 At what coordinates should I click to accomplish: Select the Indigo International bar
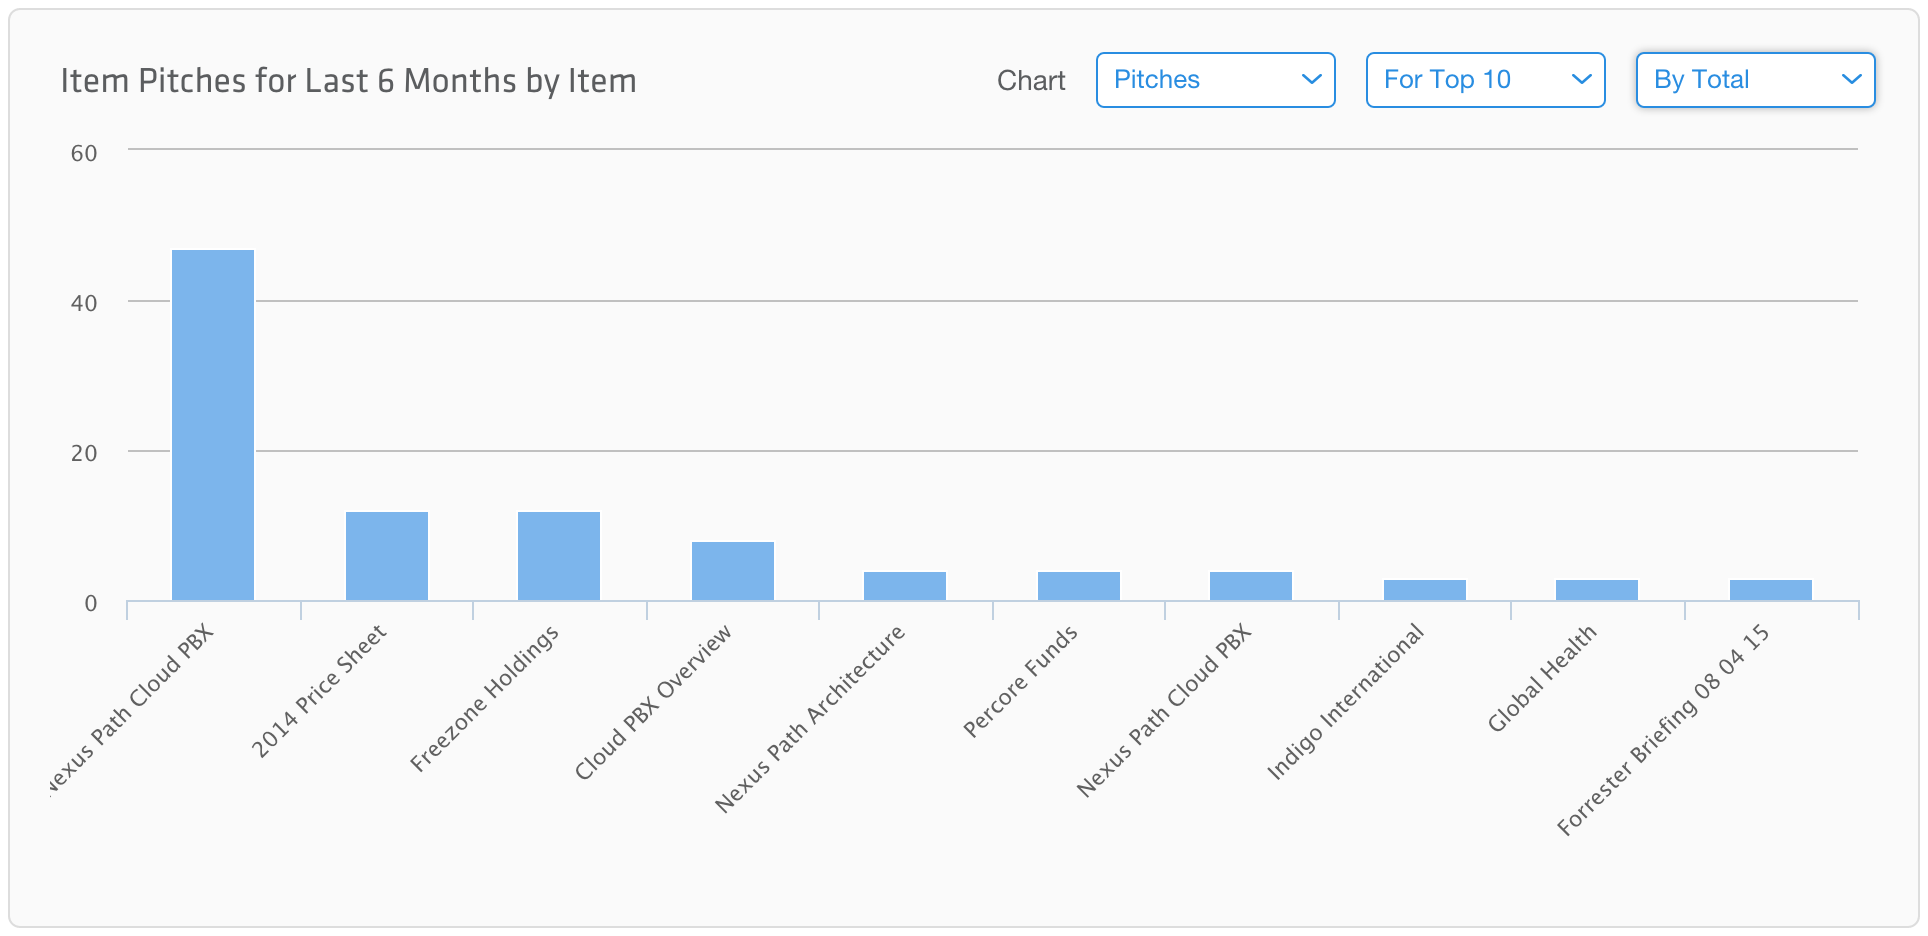click(1425, 590)
